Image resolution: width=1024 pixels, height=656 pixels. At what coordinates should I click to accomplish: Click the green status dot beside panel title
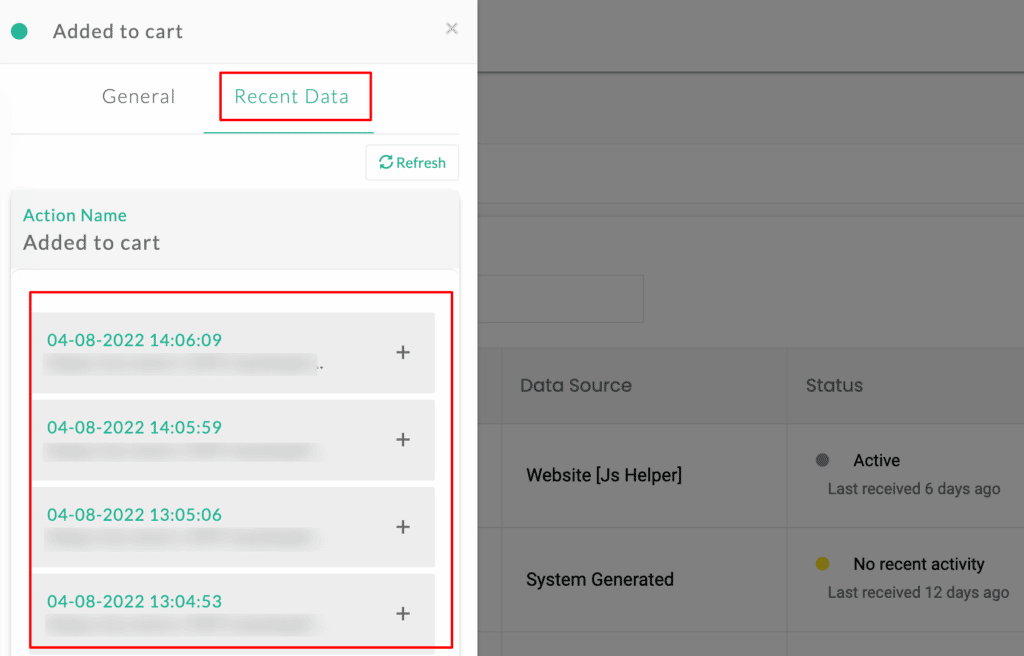pos(19,31)
